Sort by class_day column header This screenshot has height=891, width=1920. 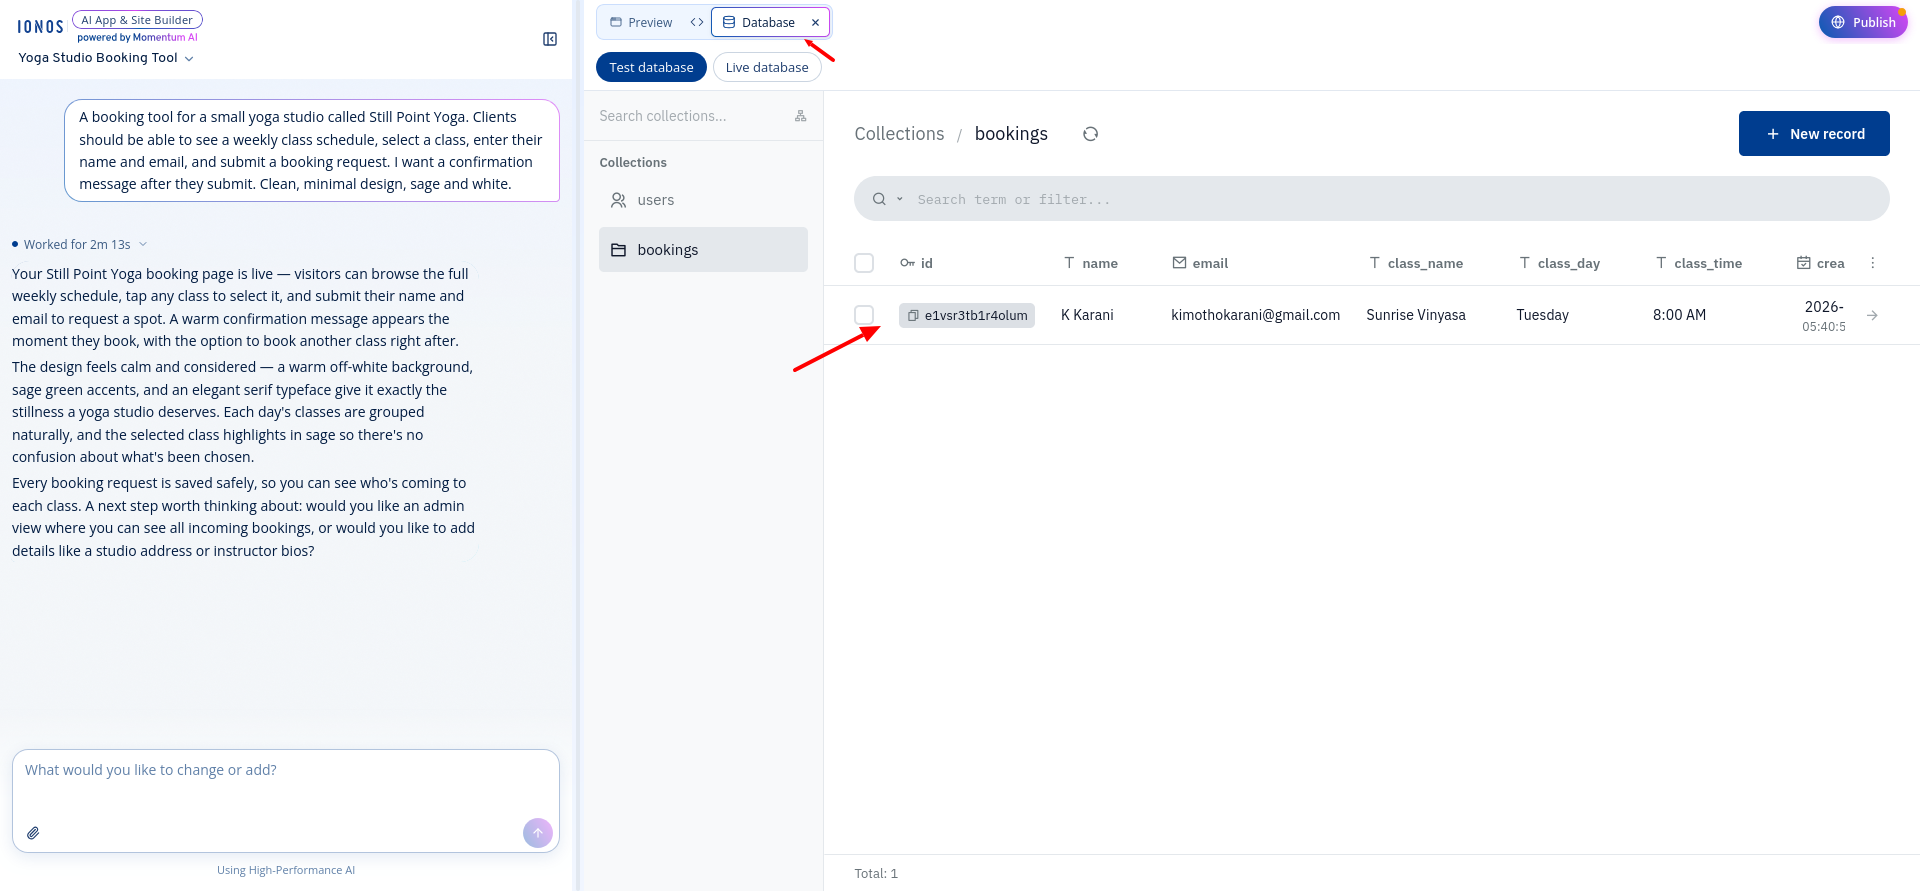1560,263
